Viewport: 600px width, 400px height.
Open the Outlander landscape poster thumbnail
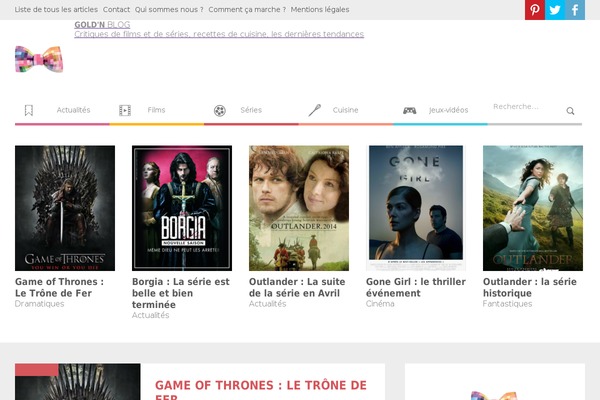(533, 208)
